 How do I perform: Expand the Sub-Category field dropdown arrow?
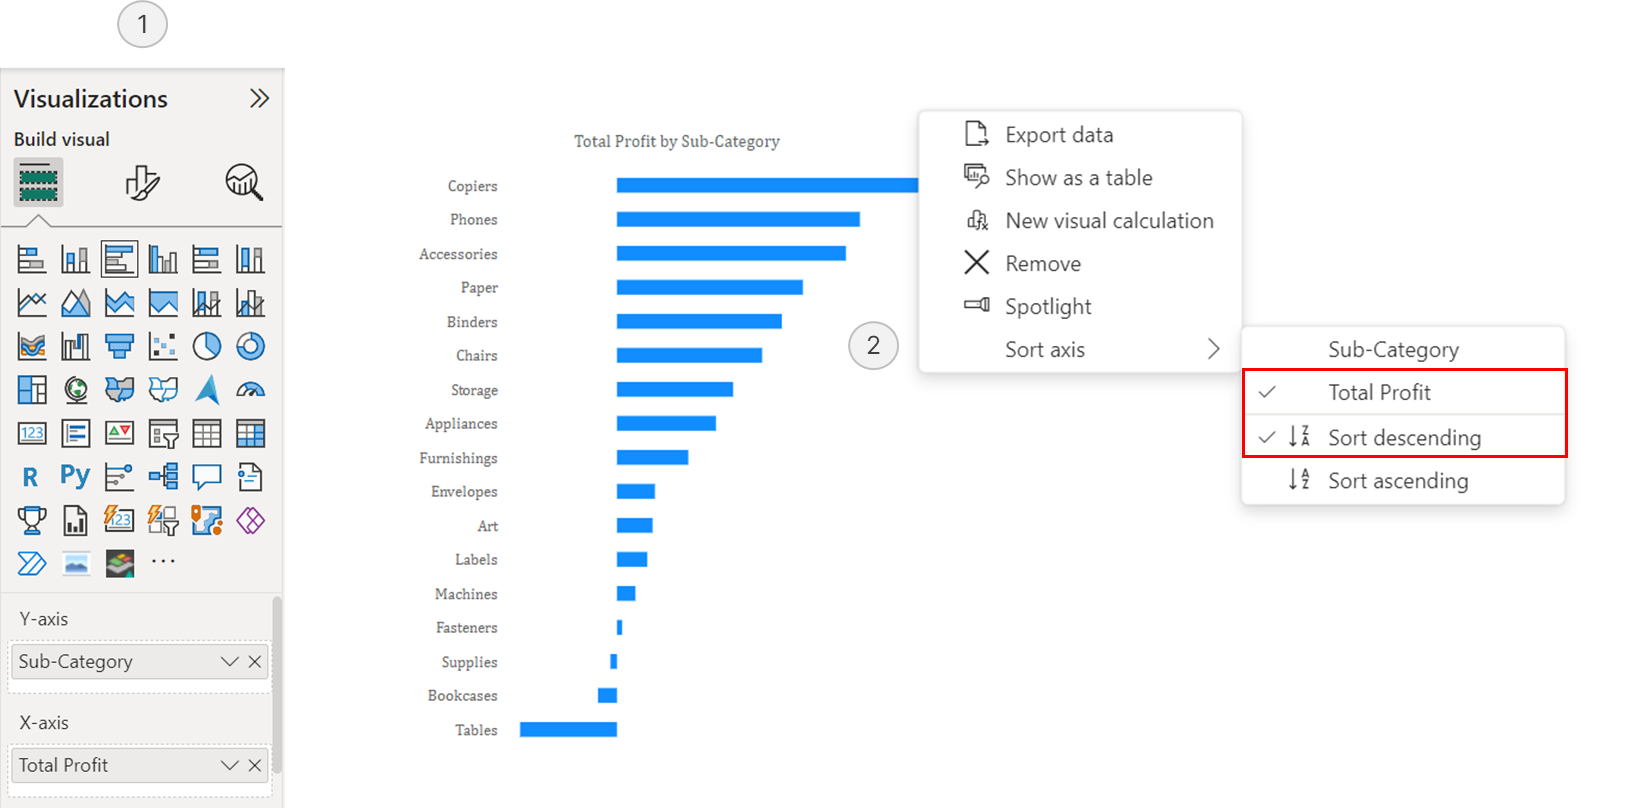(229, 662)
